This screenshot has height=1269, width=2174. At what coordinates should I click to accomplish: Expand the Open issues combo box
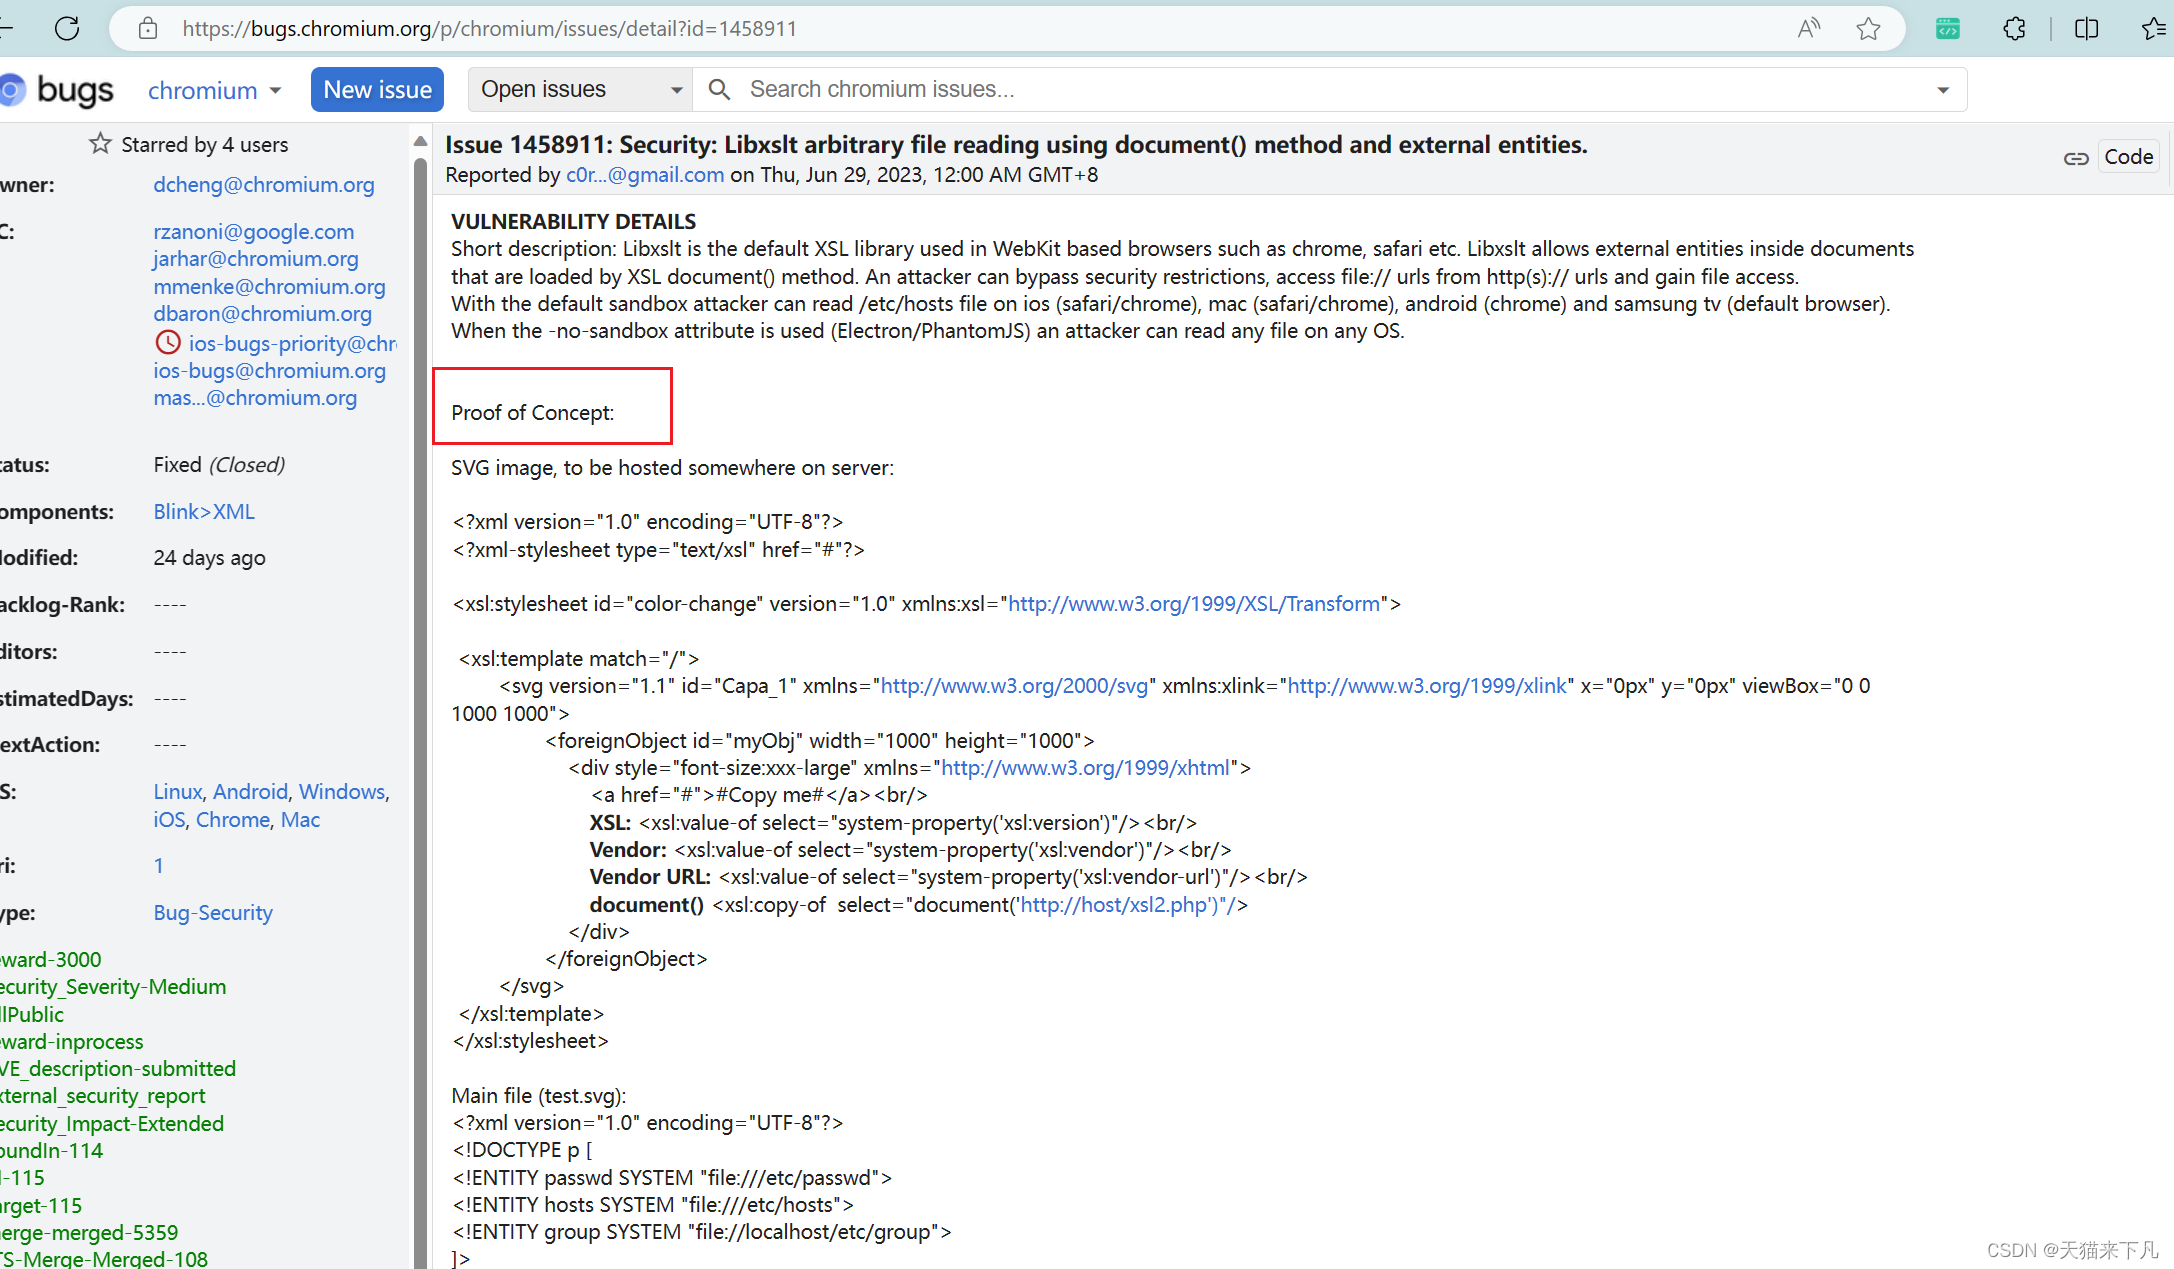point(581,89)
